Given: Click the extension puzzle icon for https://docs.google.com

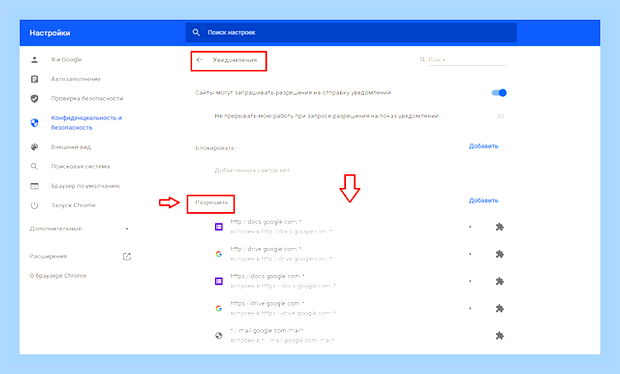Looking at the screenshot, I should (x=500, y=281).
